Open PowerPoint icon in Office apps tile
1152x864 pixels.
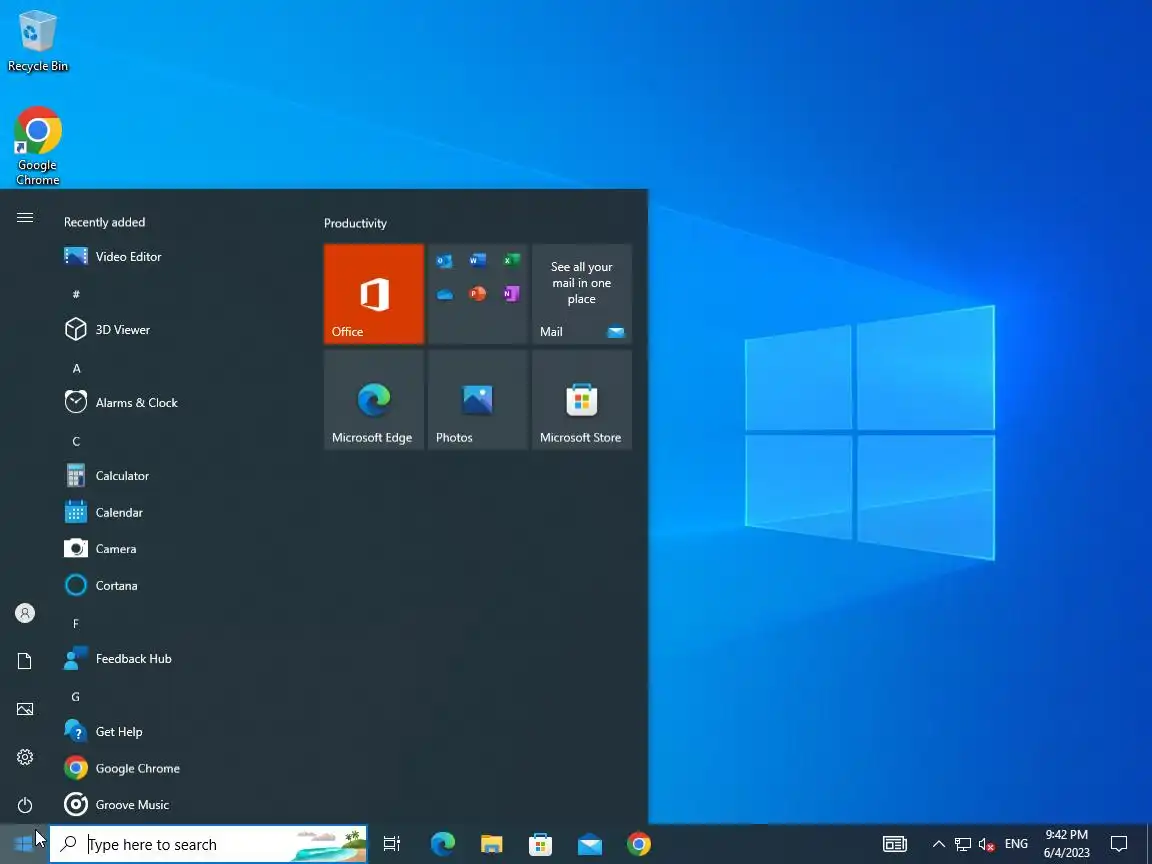[x=478, y=294]
